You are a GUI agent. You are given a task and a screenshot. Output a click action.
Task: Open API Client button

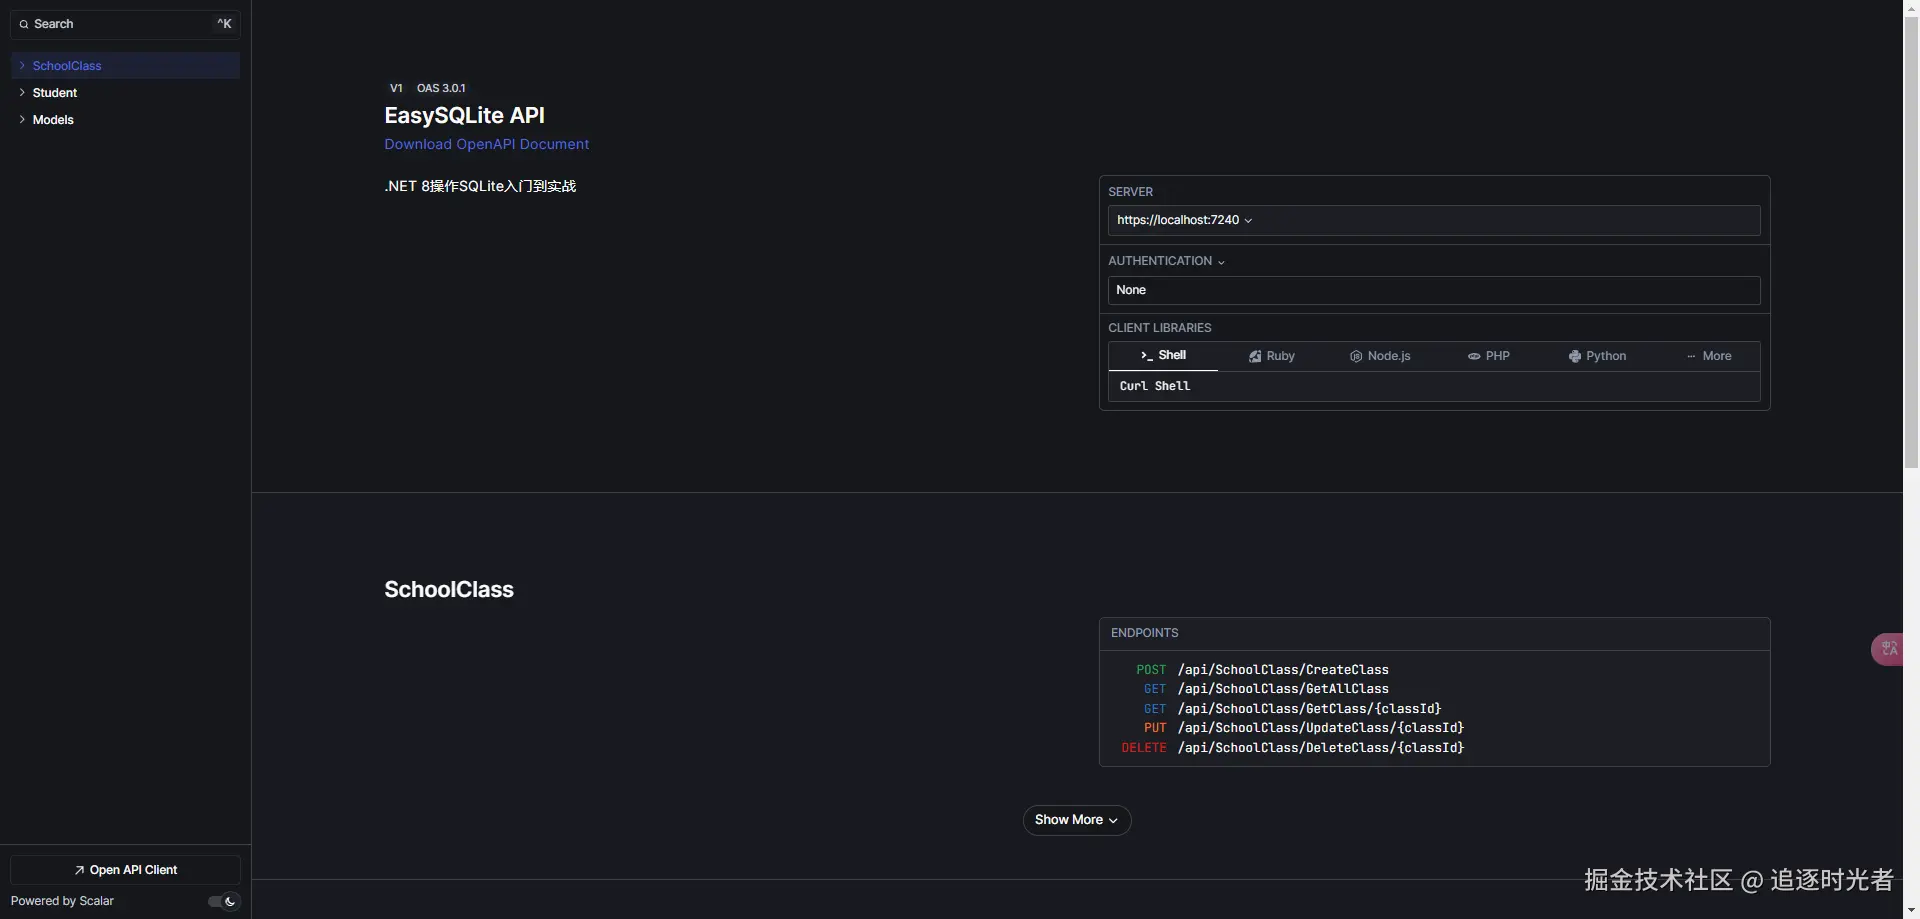tap(125, 870)
